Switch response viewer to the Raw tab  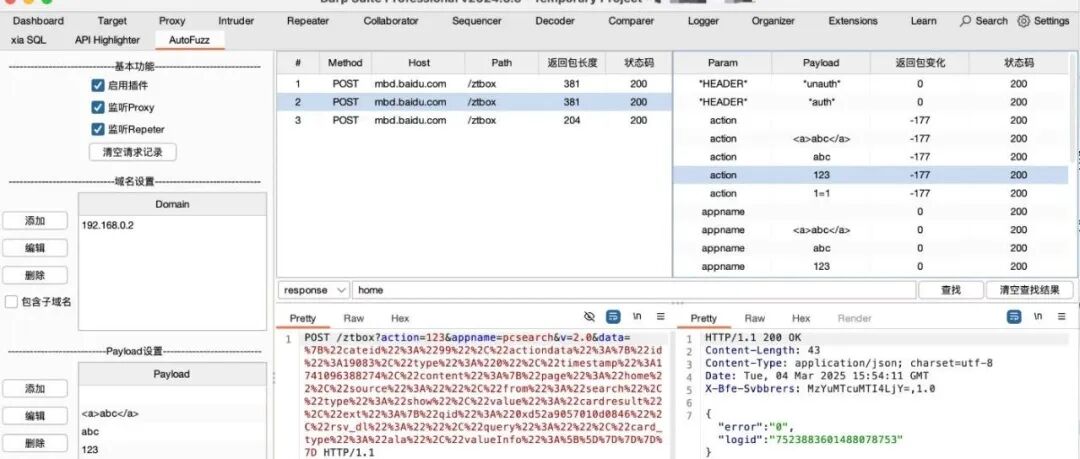point(755,318)
